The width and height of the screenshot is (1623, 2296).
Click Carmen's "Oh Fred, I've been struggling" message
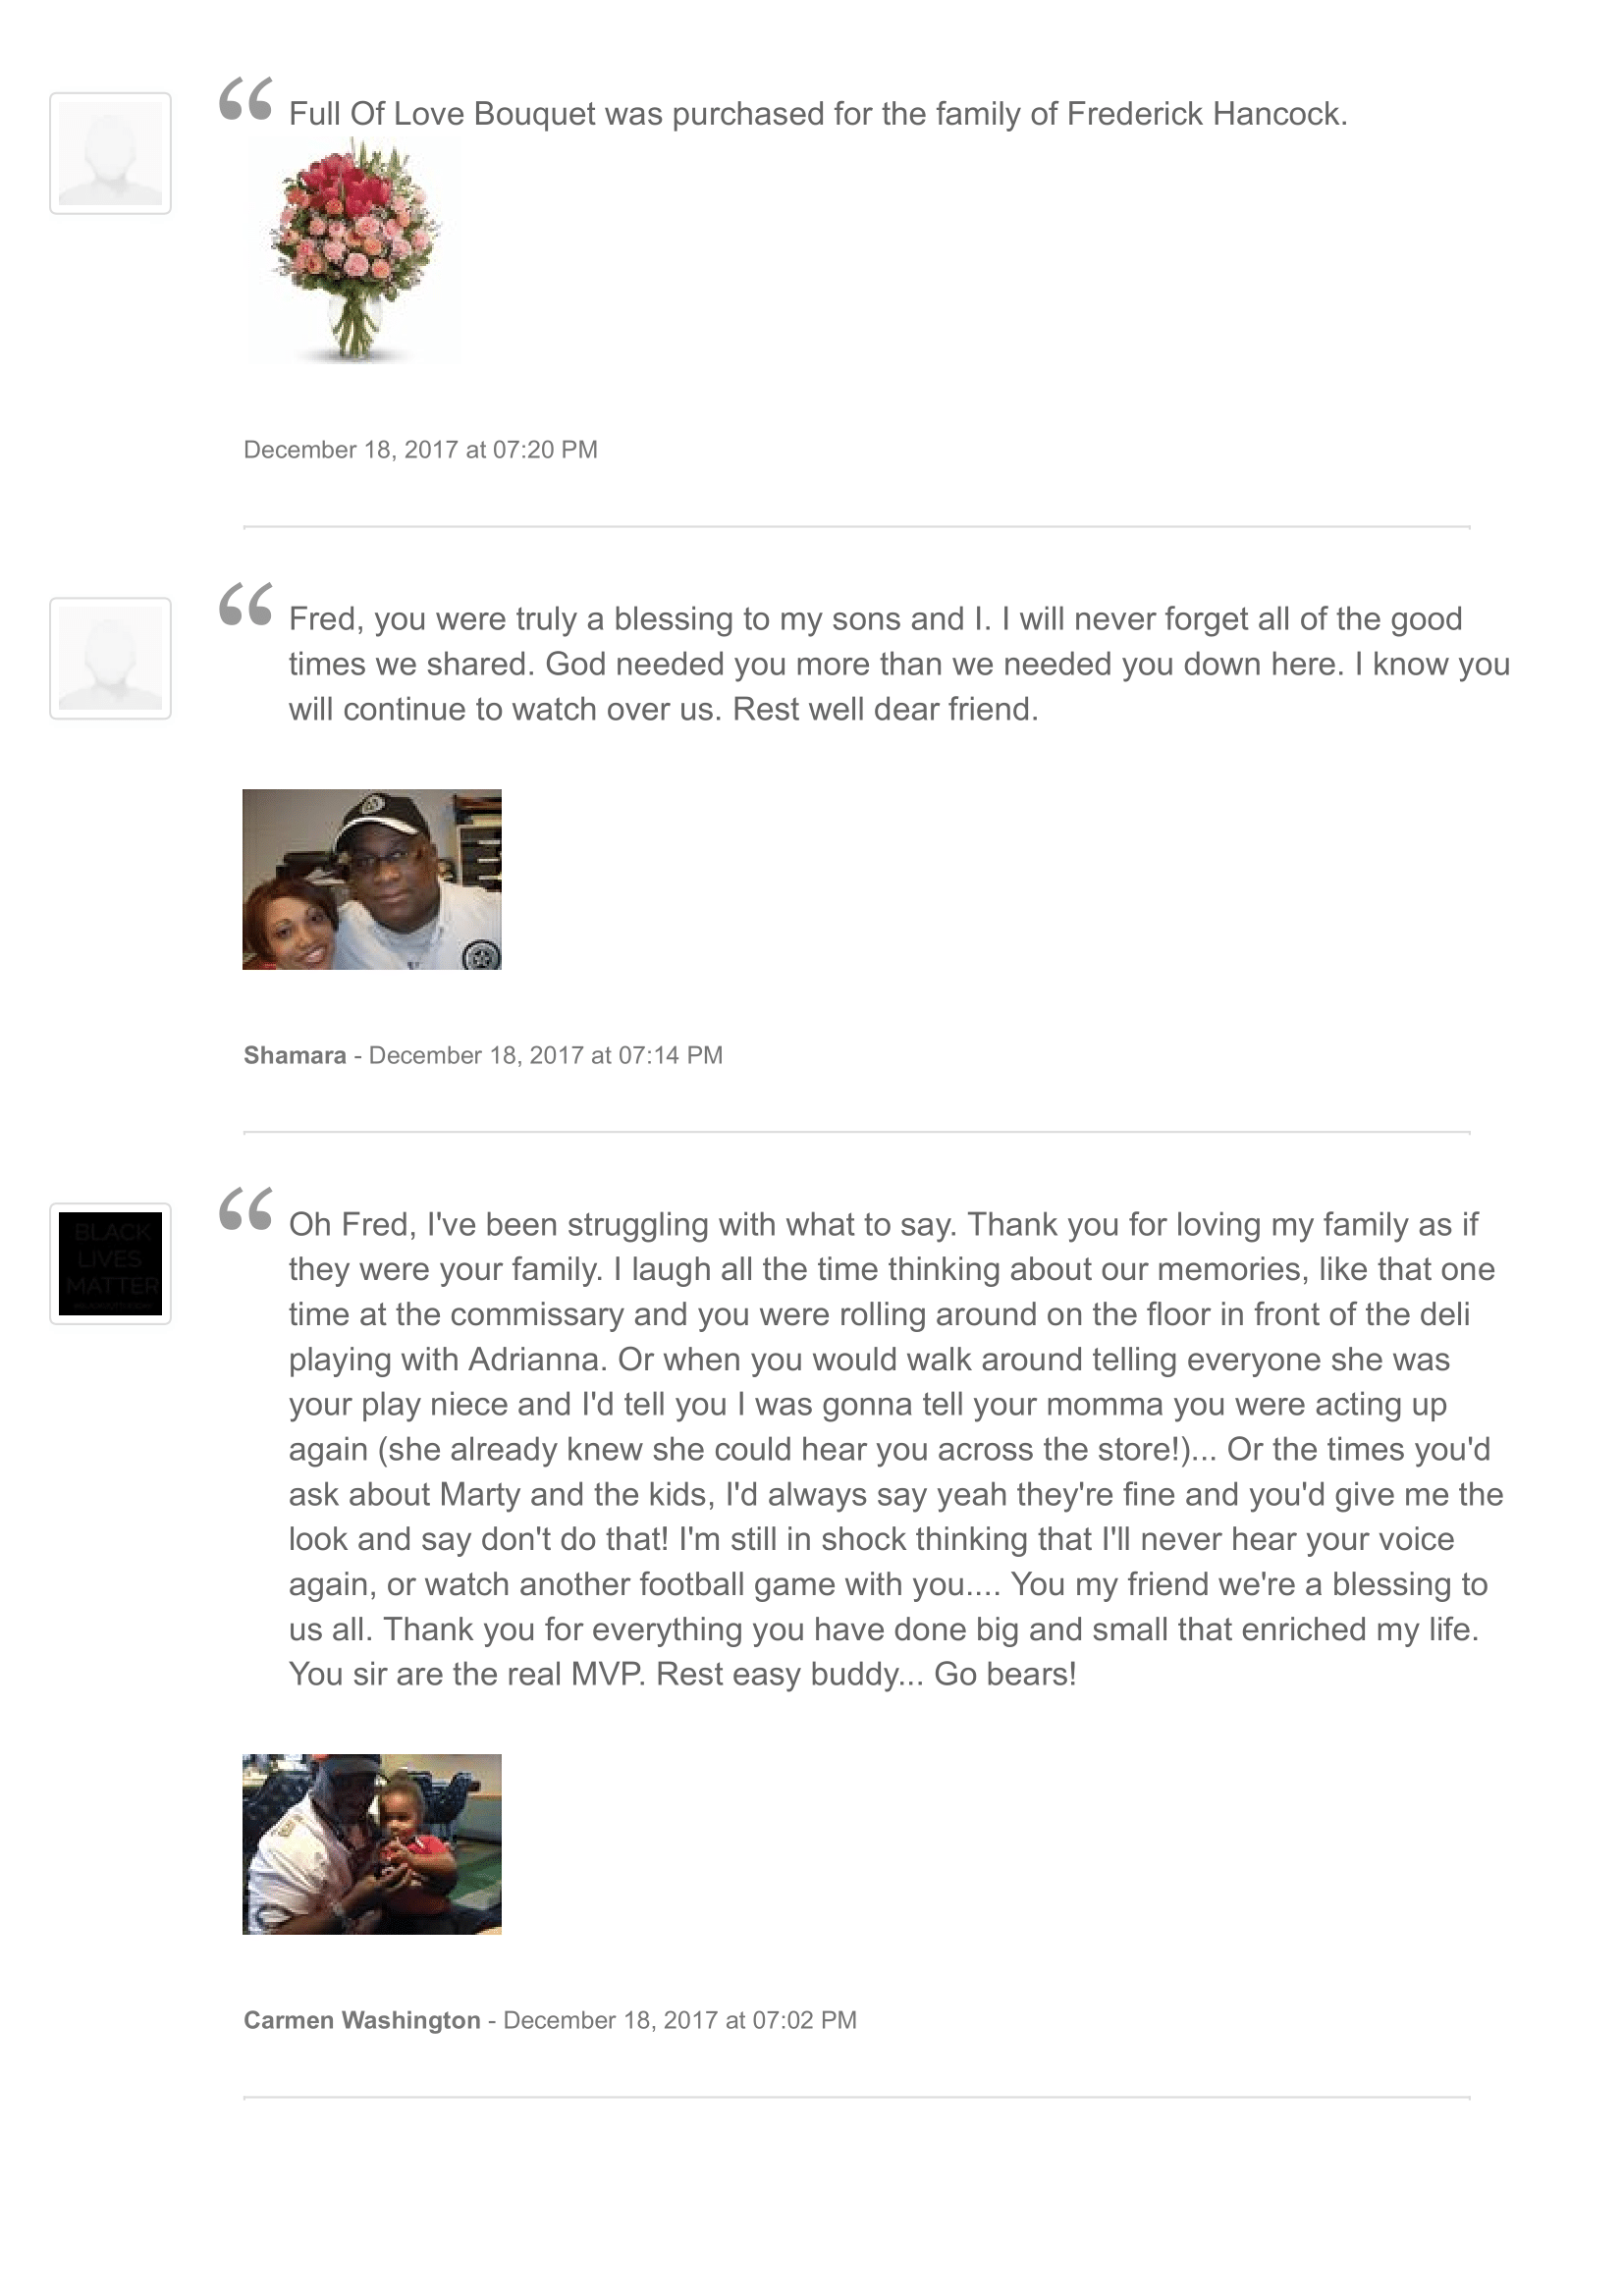[x=895, y=1449]
